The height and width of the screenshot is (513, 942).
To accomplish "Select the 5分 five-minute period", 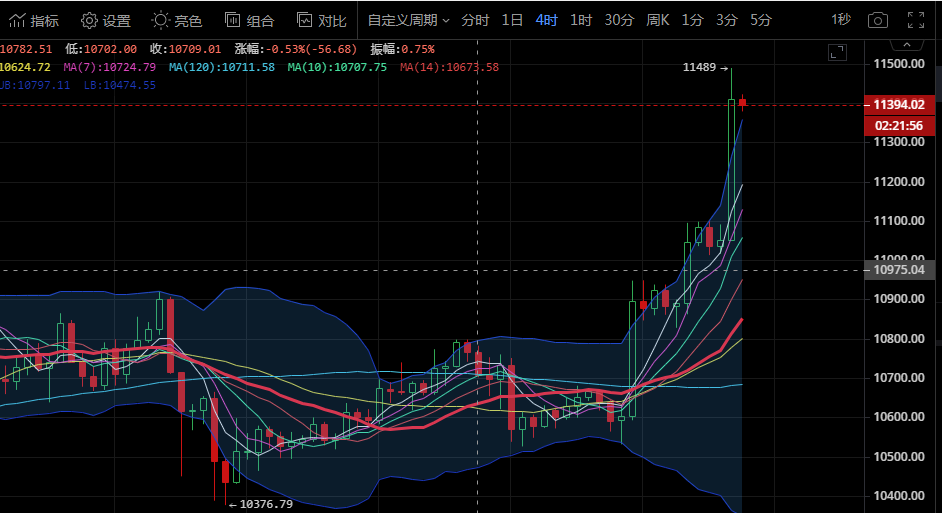I will click(761, 20).
